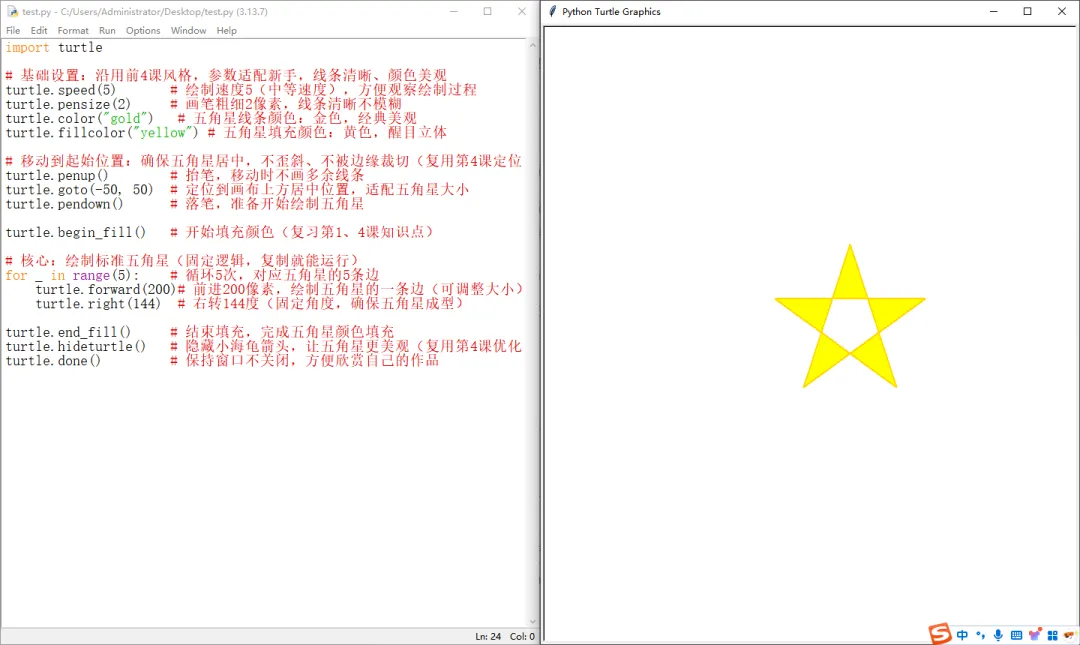This screenshot has width=1080, height=645.
Task: Click the 'Ln: 24' status bar indicator
Action: pyautogui.click(x=488, y=636)
